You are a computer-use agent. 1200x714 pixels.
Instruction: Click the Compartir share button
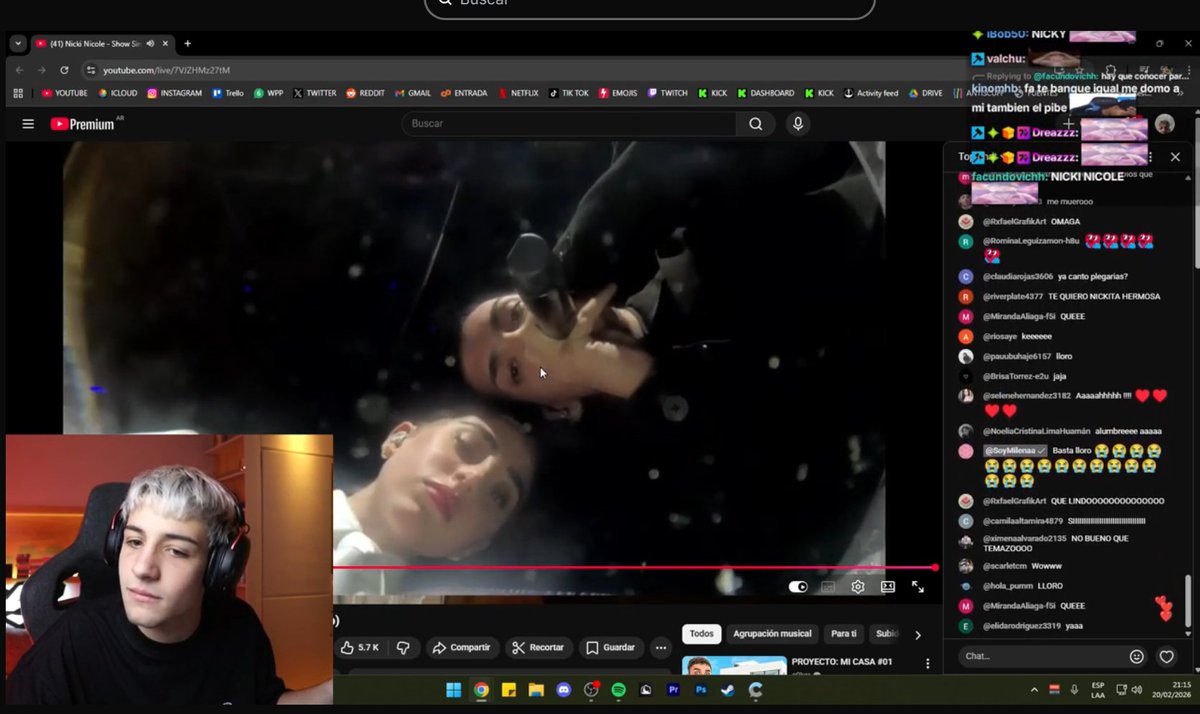click(x=461, y=648)
